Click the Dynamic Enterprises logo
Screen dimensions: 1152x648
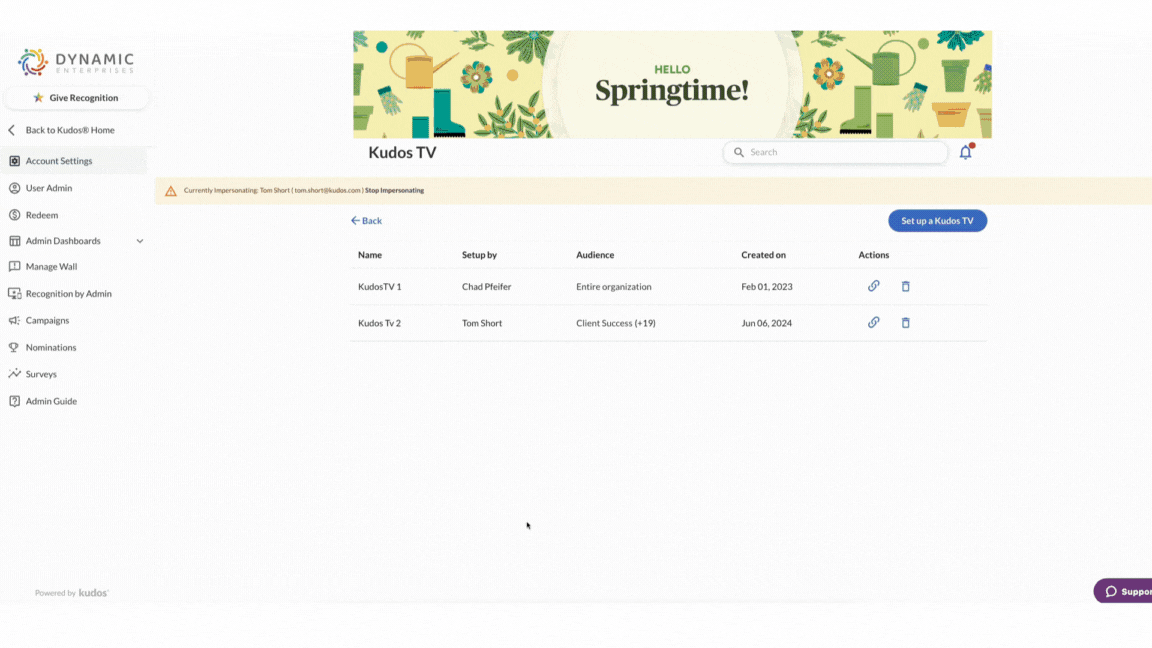[76, 62]
